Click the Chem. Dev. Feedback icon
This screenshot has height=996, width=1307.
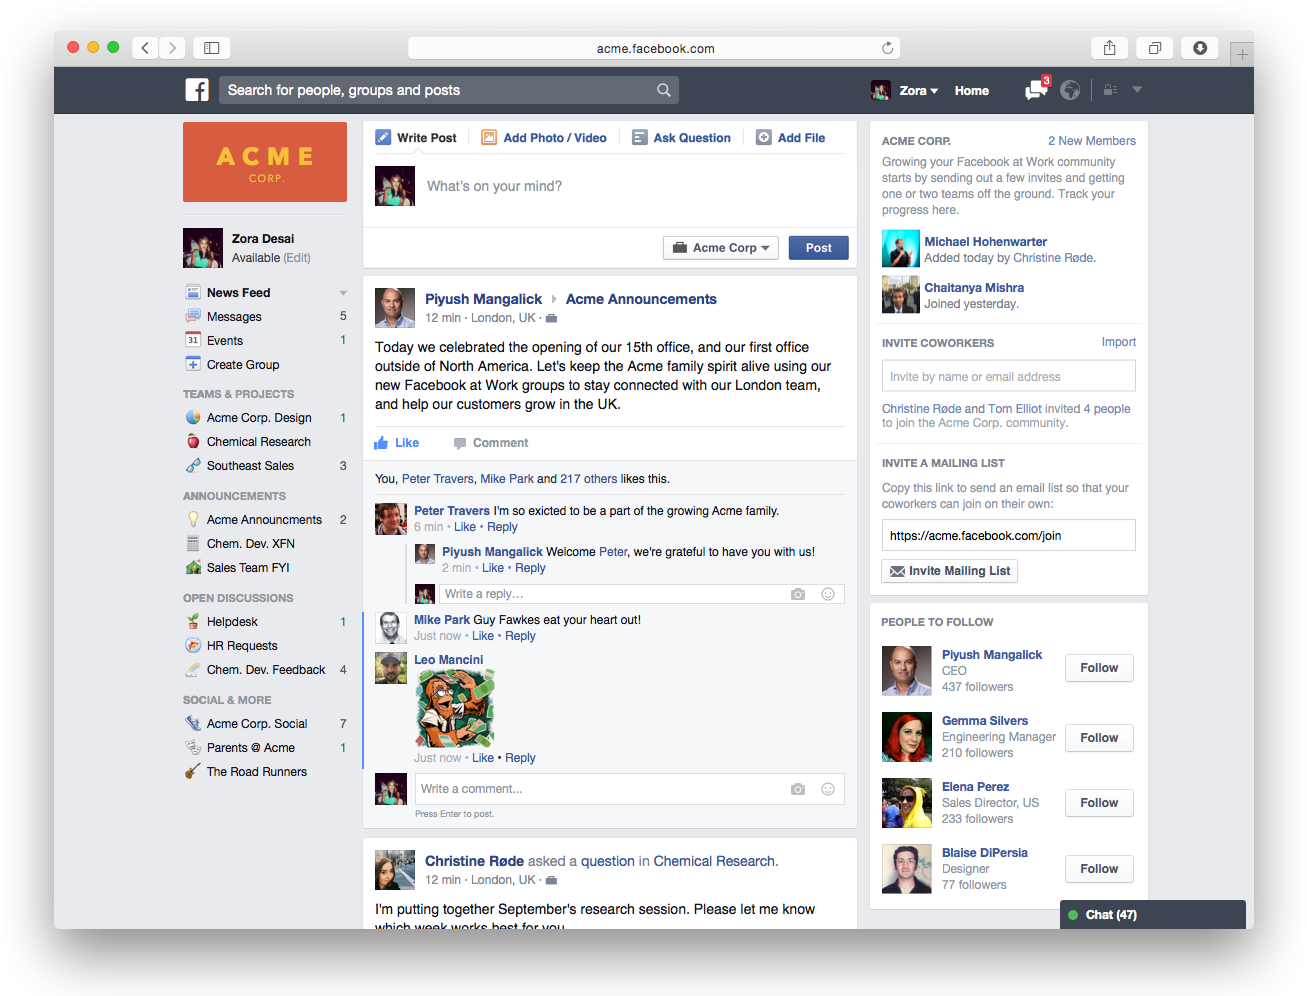click(193, 669)
